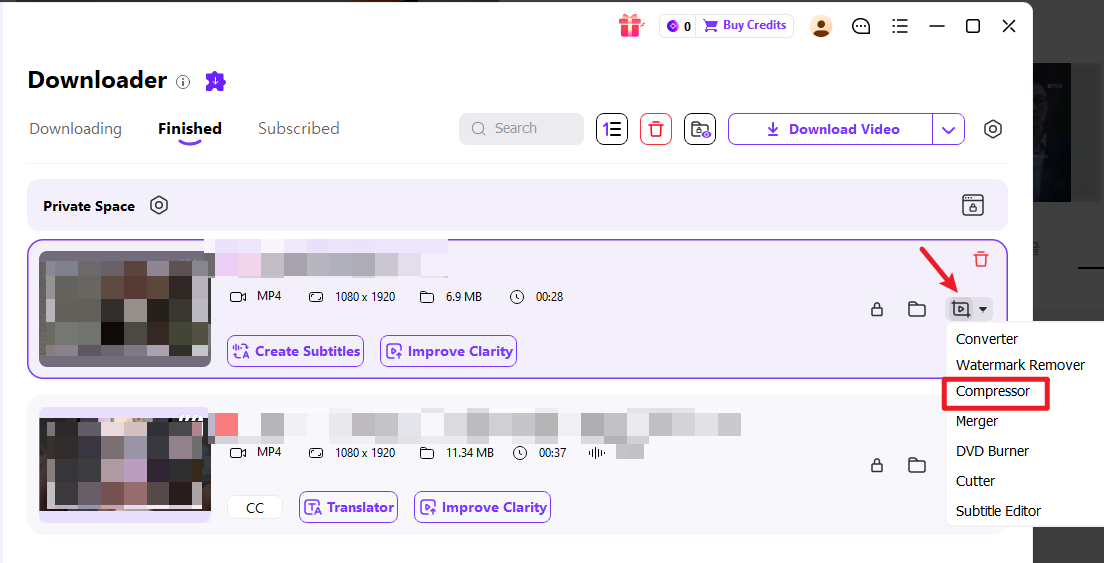This screenshot has width=1104, height=563.
Task: Click the Translator button
Action: pyautogui.click(x=349, y=507)
